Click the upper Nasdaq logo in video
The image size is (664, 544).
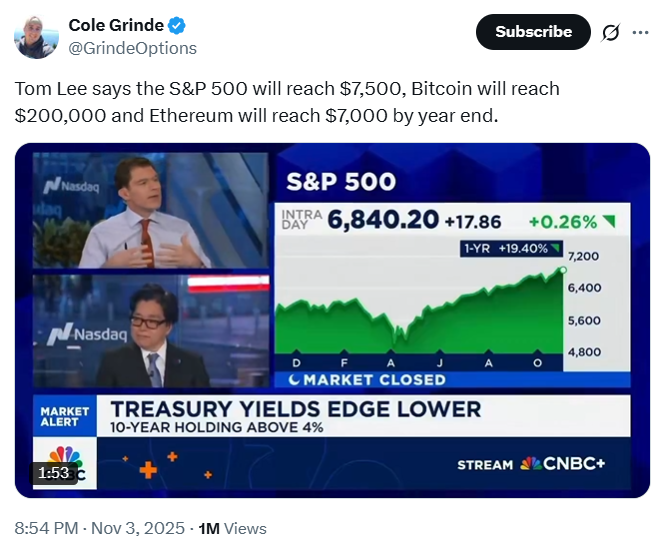coord(70,186)
